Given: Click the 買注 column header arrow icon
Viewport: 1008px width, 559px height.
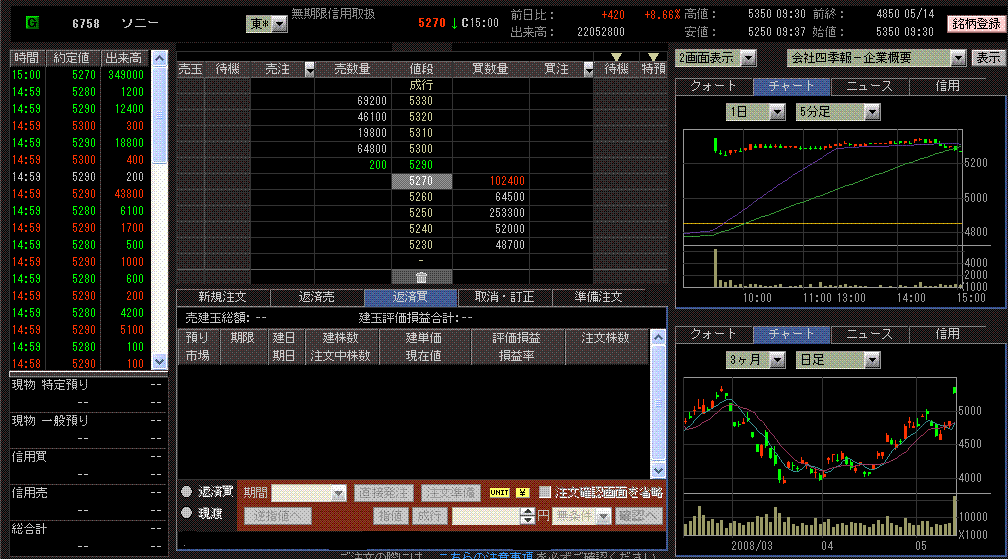Looking at the screenshot, I should 586,69.
